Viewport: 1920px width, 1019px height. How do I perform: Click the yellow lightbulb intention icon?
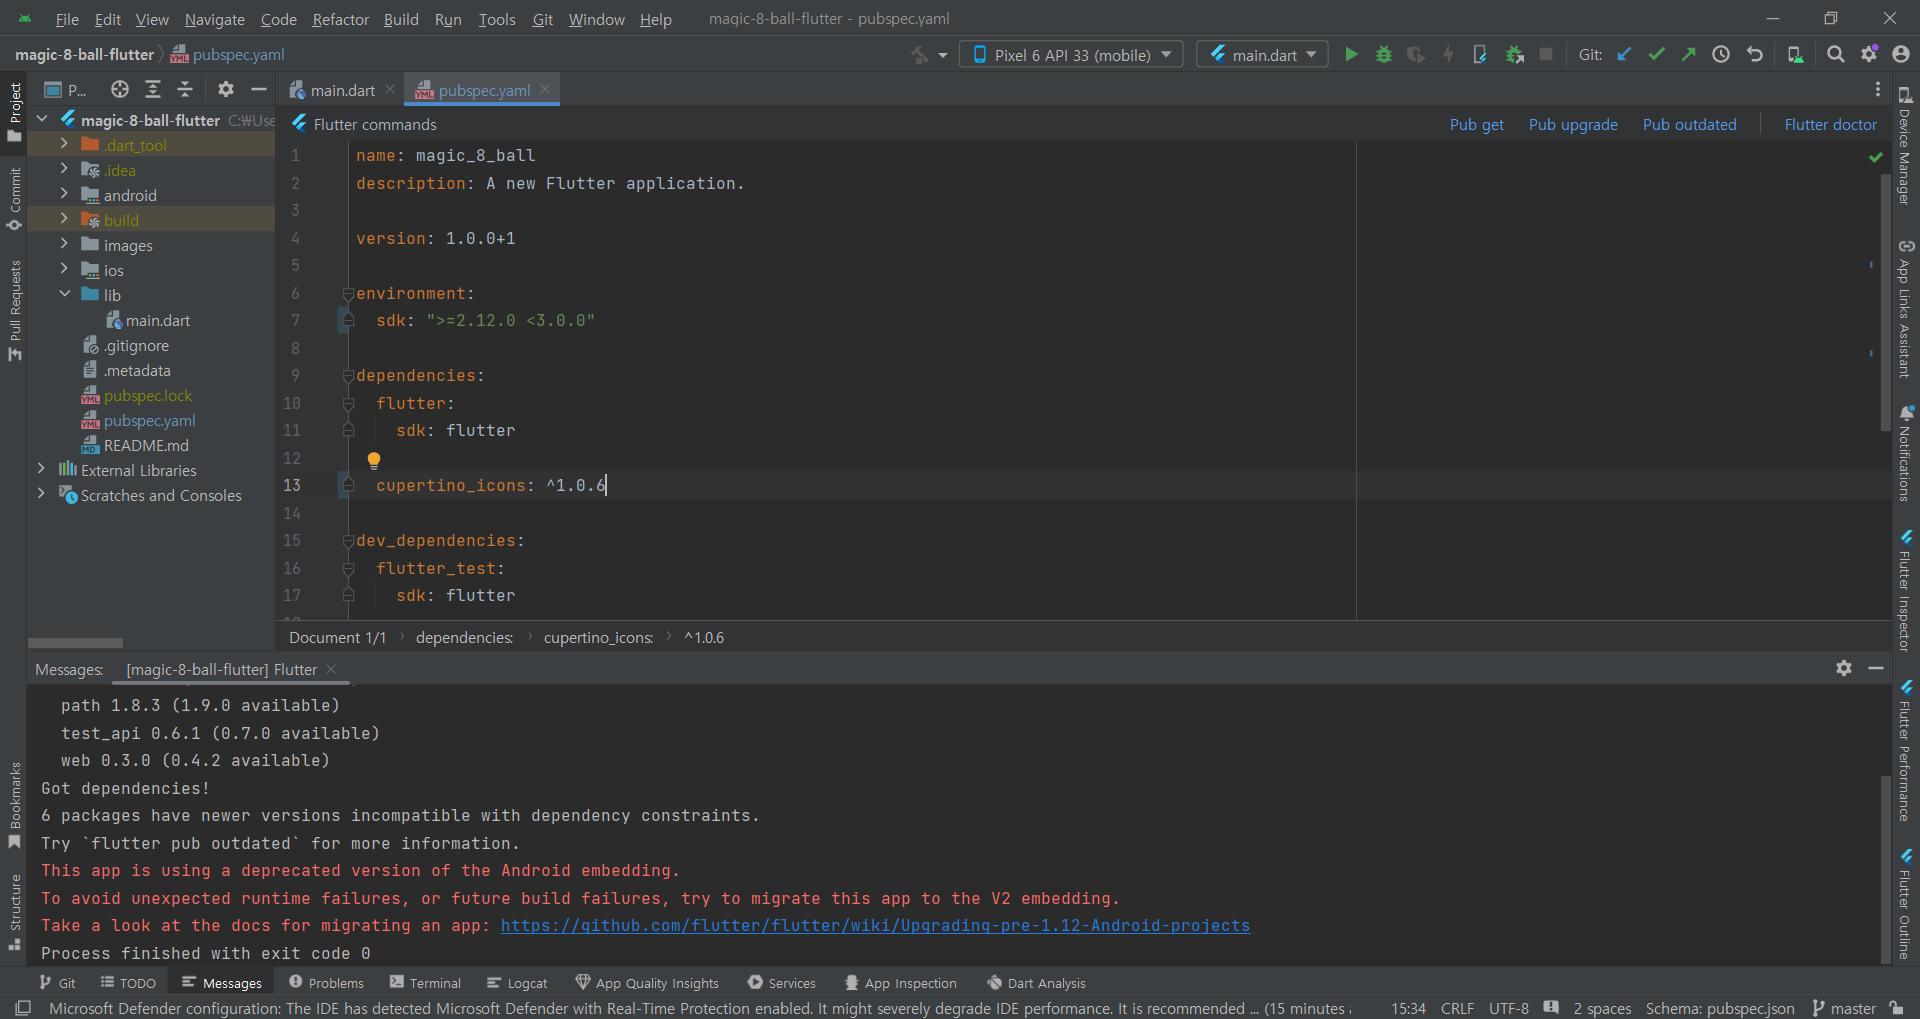(374, 460)
